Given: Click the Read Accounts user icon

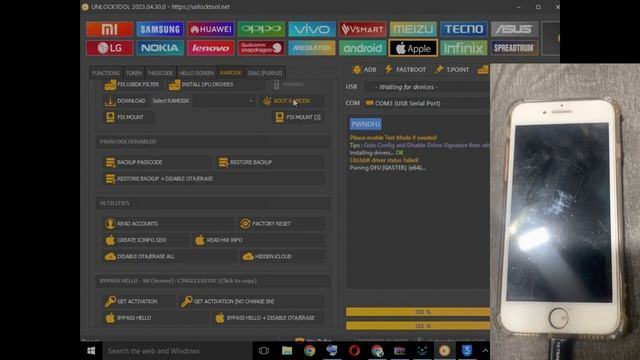Looking at the screenshot, I should pyautogui.click(x=110, y=224).
